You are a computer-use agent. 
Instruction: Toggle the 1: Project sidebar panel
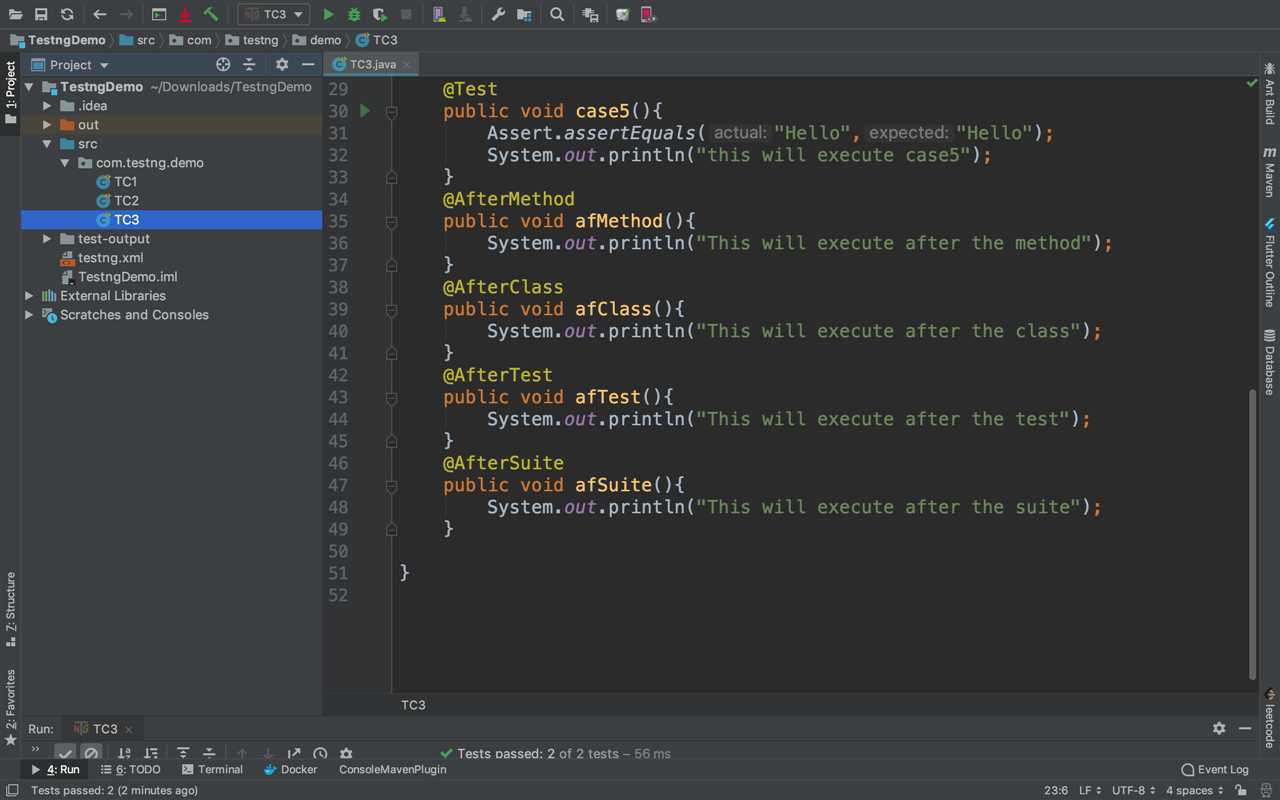pos(10,92)
